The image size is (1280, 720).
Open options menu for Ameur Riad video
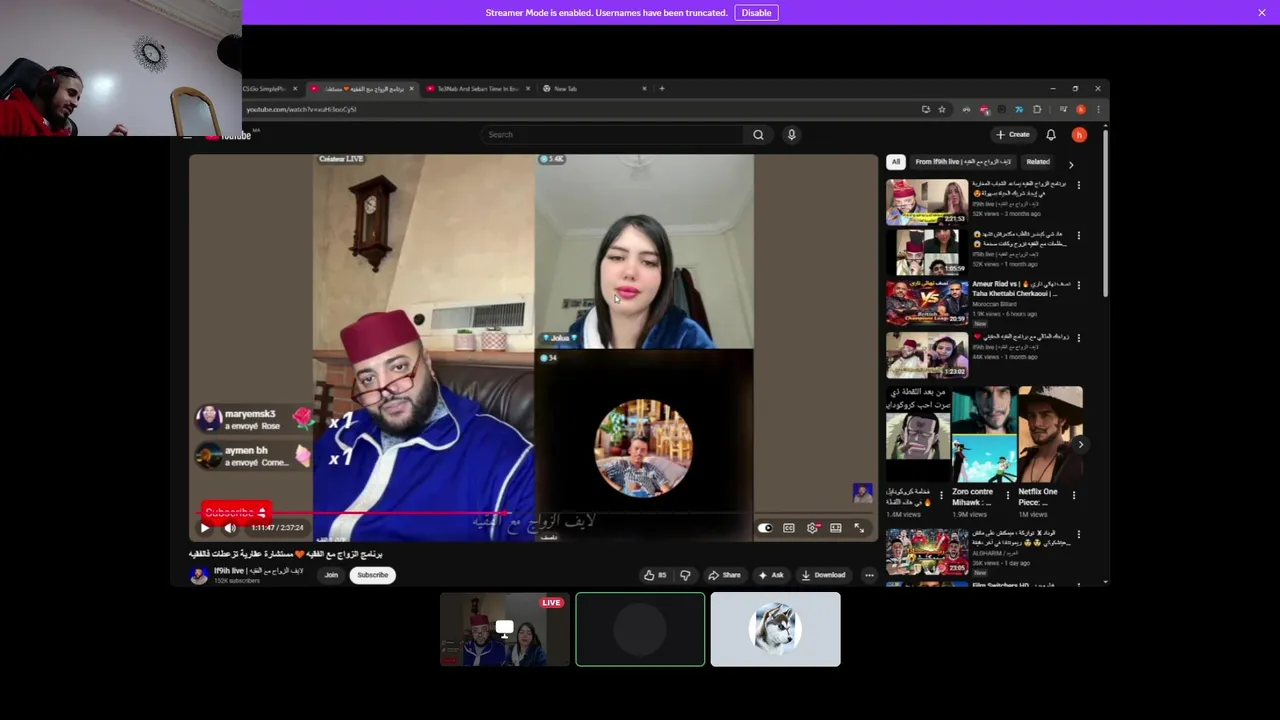click(x=1078, y=286)
